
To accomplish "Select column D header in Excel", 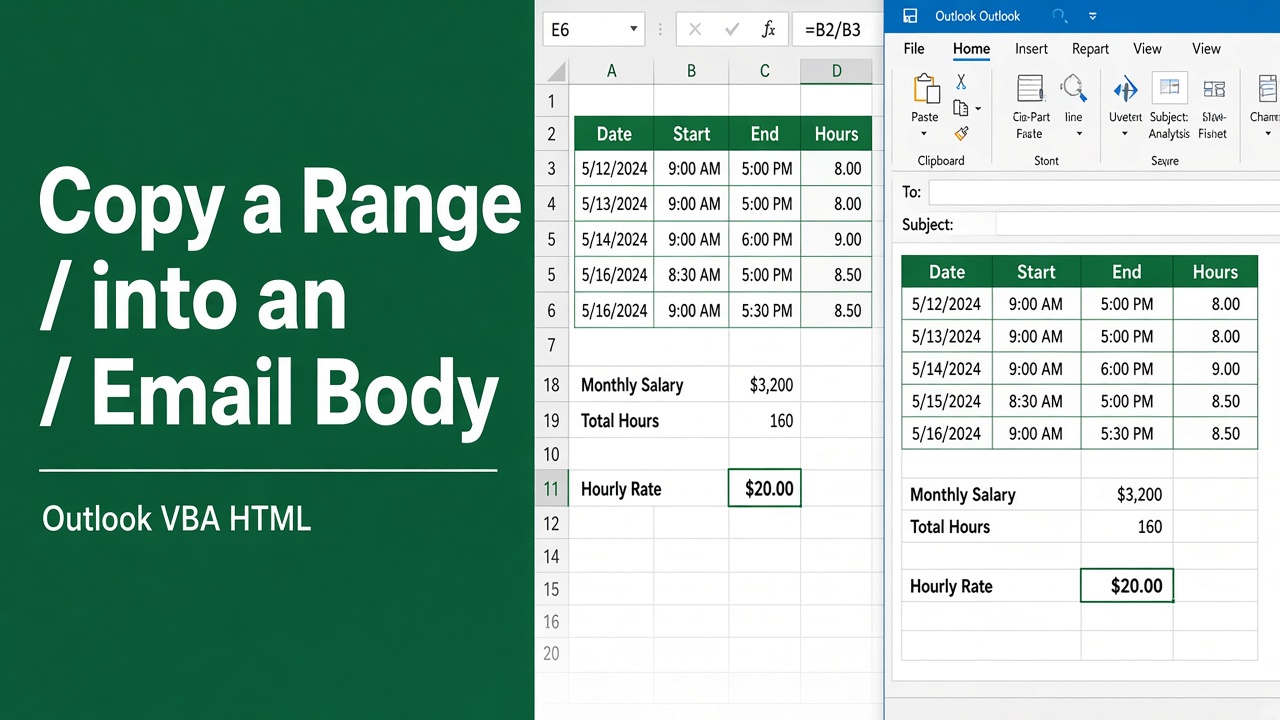I will 836,71.
